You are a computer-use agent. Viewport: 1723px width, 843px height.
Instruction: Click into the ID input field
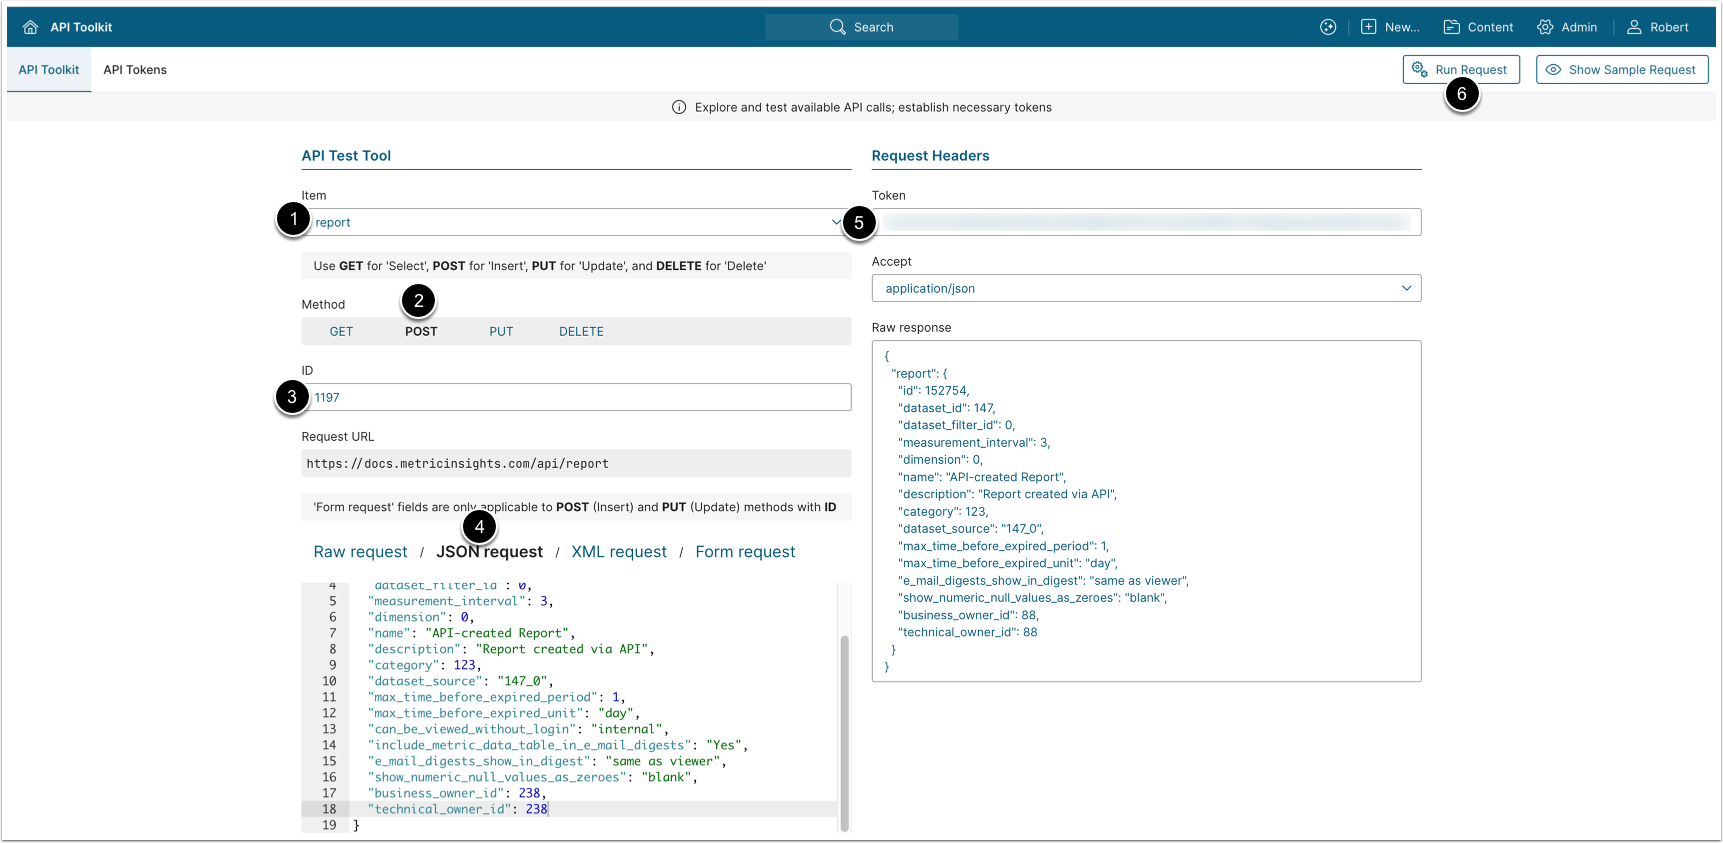tap(580, 398)
